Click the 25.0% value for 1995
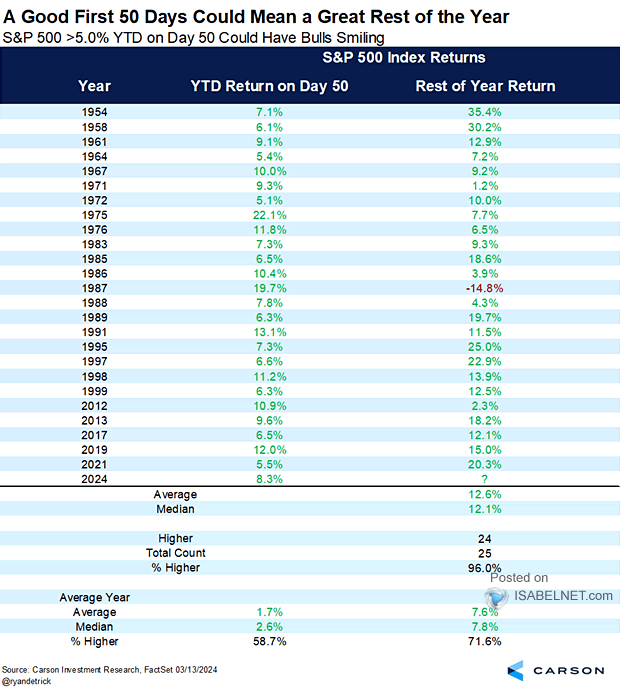 click(x=484, y=347)
